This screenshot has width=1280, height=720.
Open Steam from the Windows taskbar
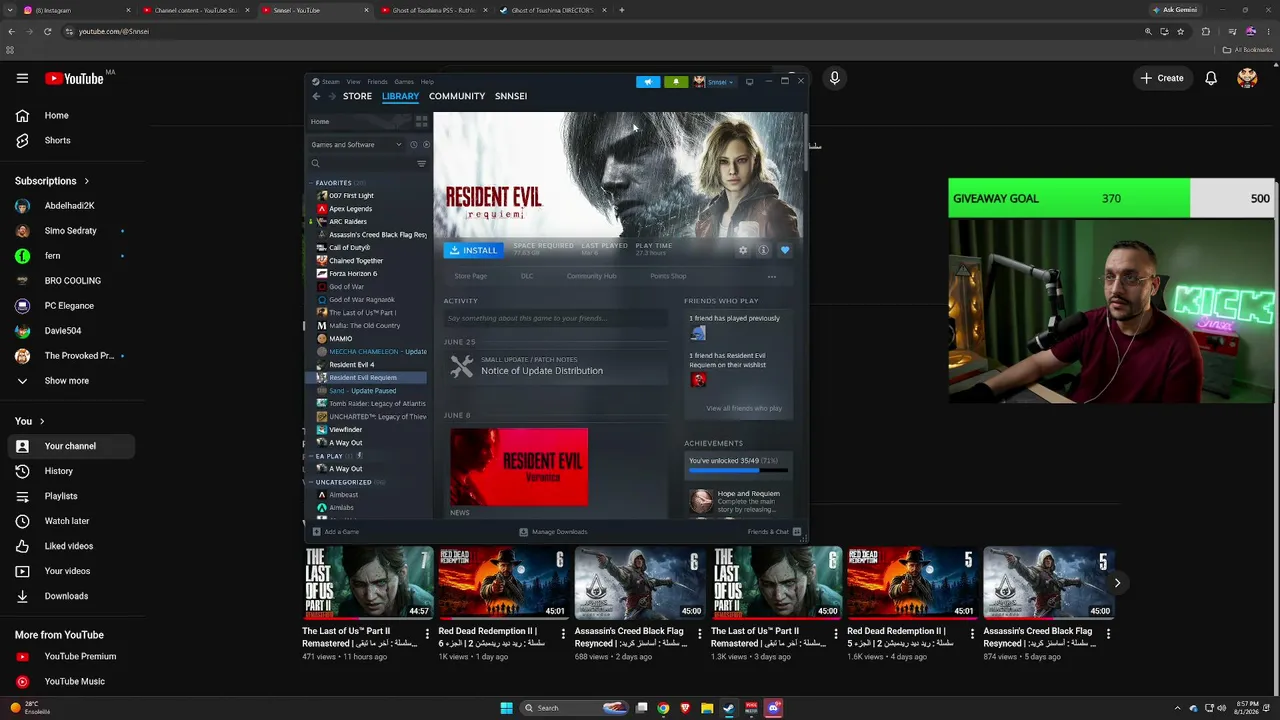pos(729,708)
